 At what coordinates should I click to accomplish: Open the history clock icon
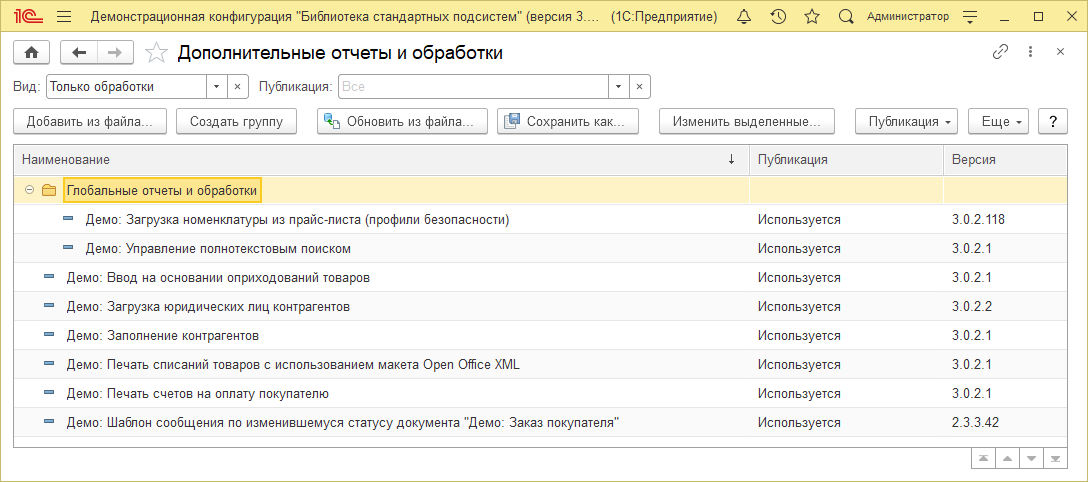click(x=778, y=17)
